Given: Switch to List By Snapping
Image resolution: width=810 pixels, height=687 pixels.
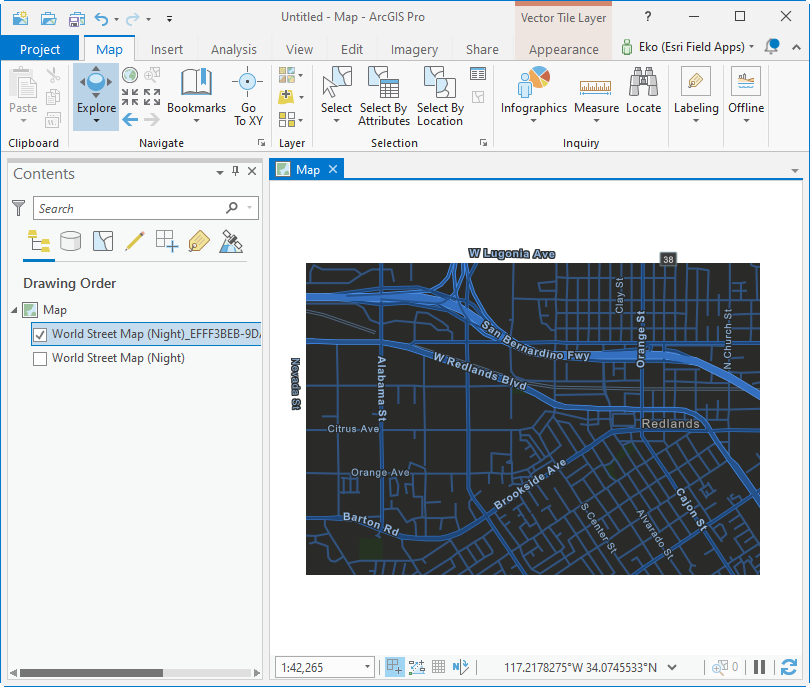Looking at the screenshot, I should click(167, 241).
